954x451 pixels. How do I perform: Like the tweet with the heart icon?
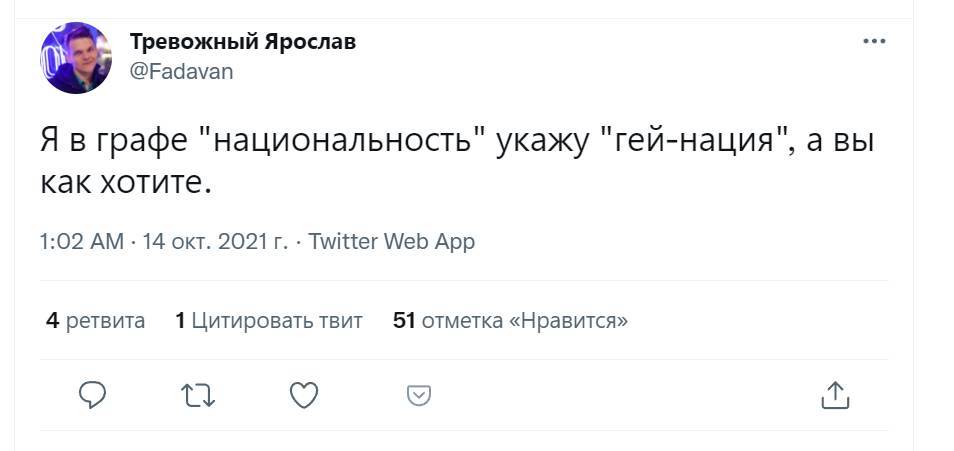pyautogui.click(x=304, y=396)
